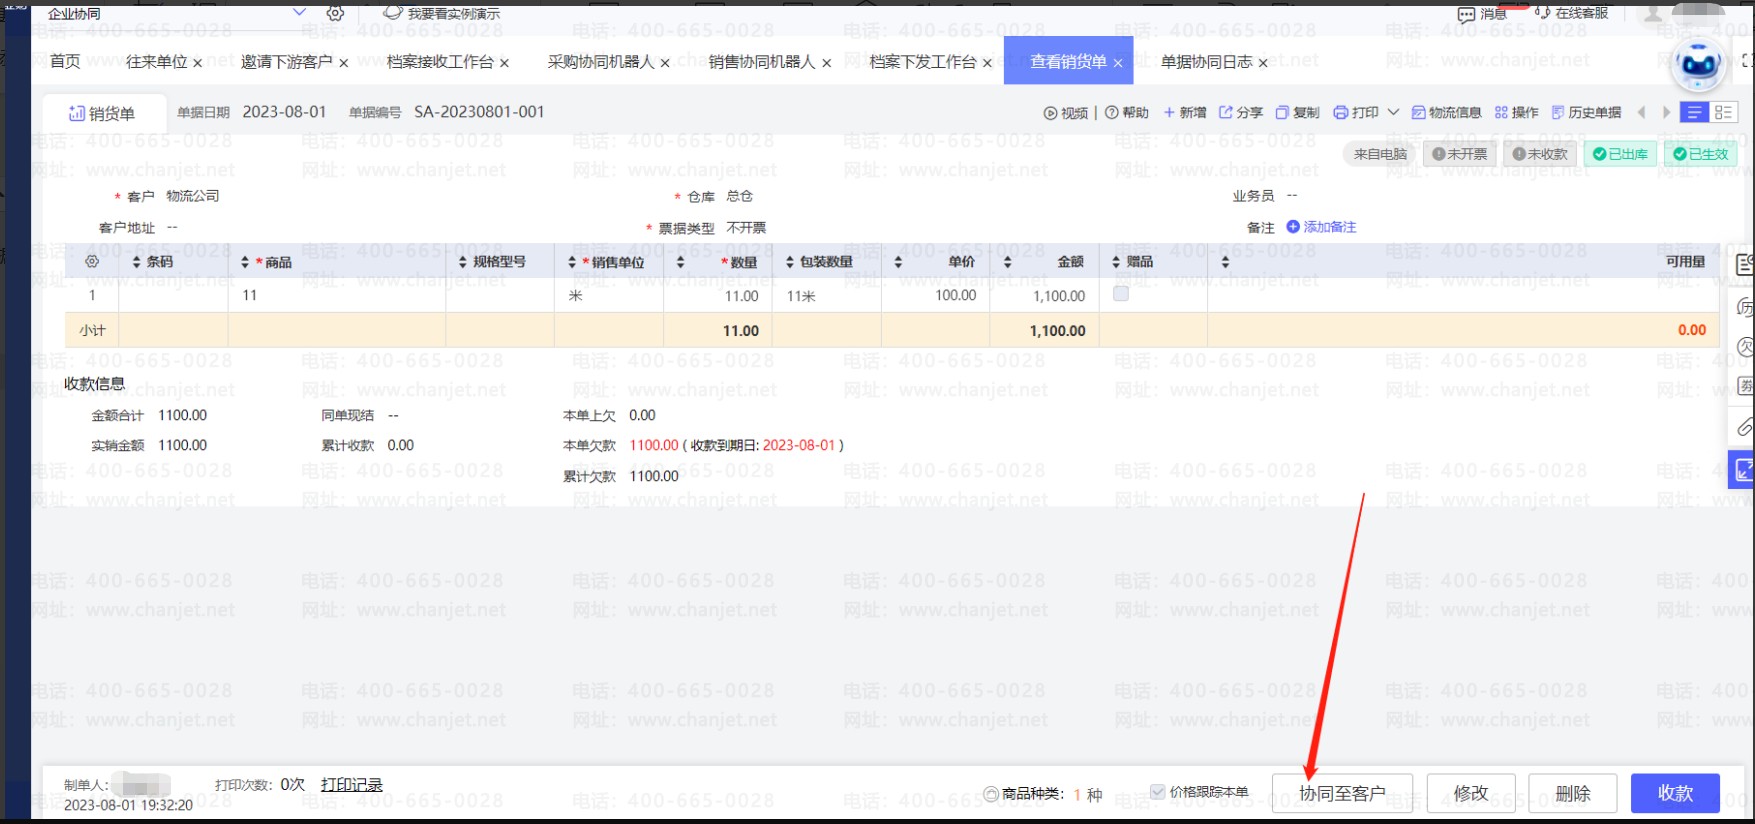The image size is (1755, 824).
Task: Click the 已生效 status tag
Action: point(1701,154)
